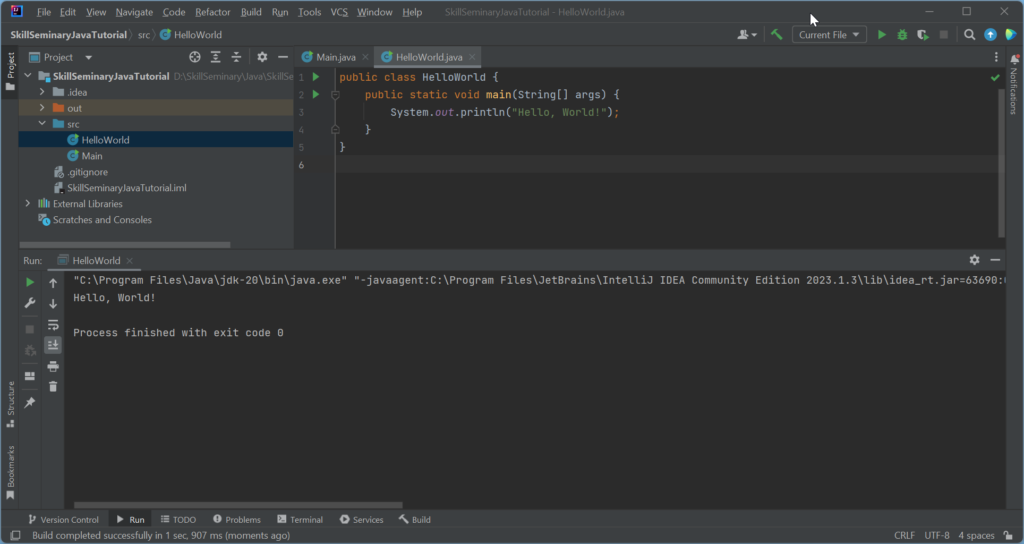Click the wrench Modify Run Configuration icon
Screen dimensions: 1024x544
tap(30, 303)
